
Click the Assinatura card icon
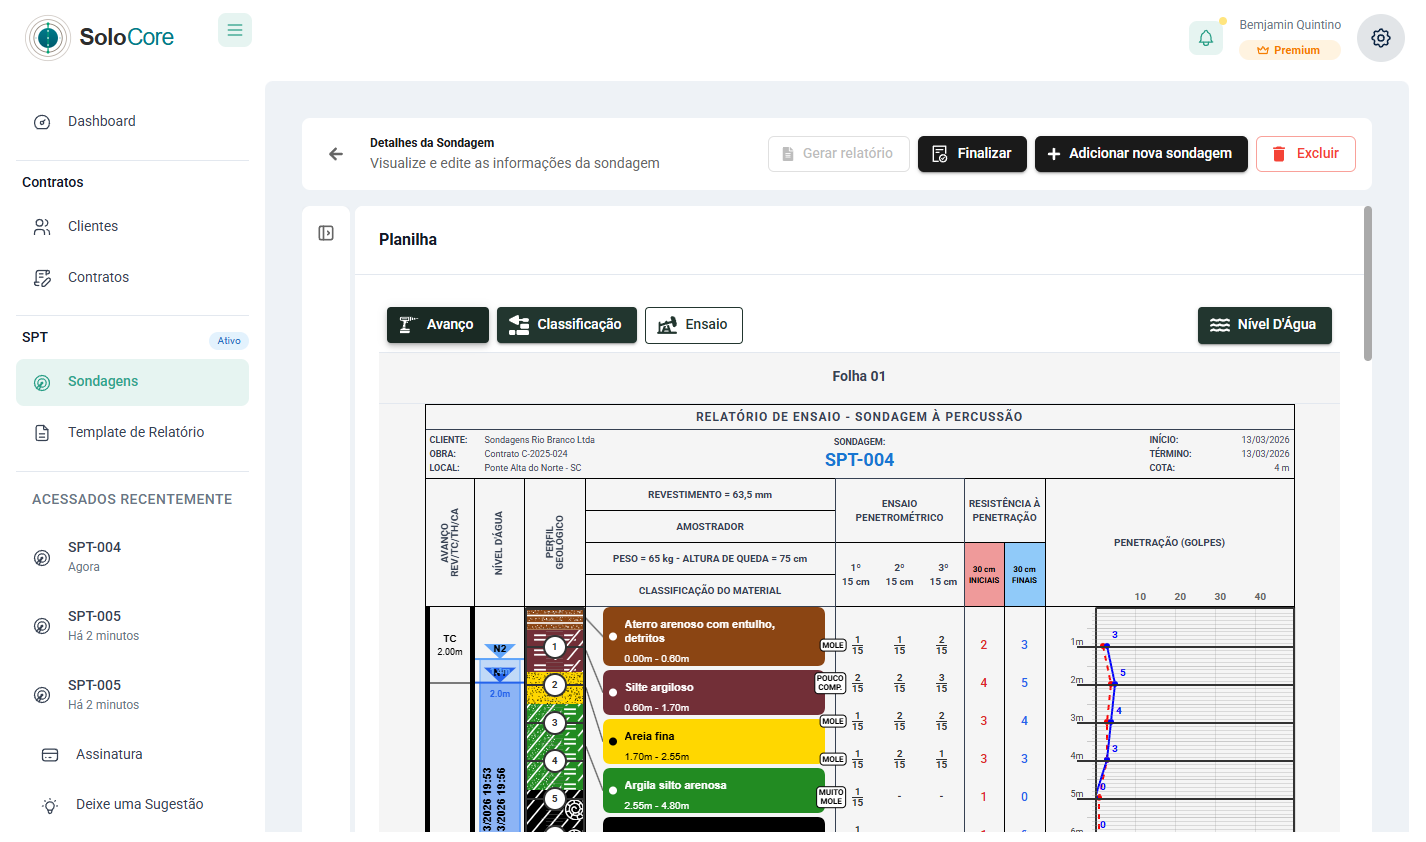point(50,755)
